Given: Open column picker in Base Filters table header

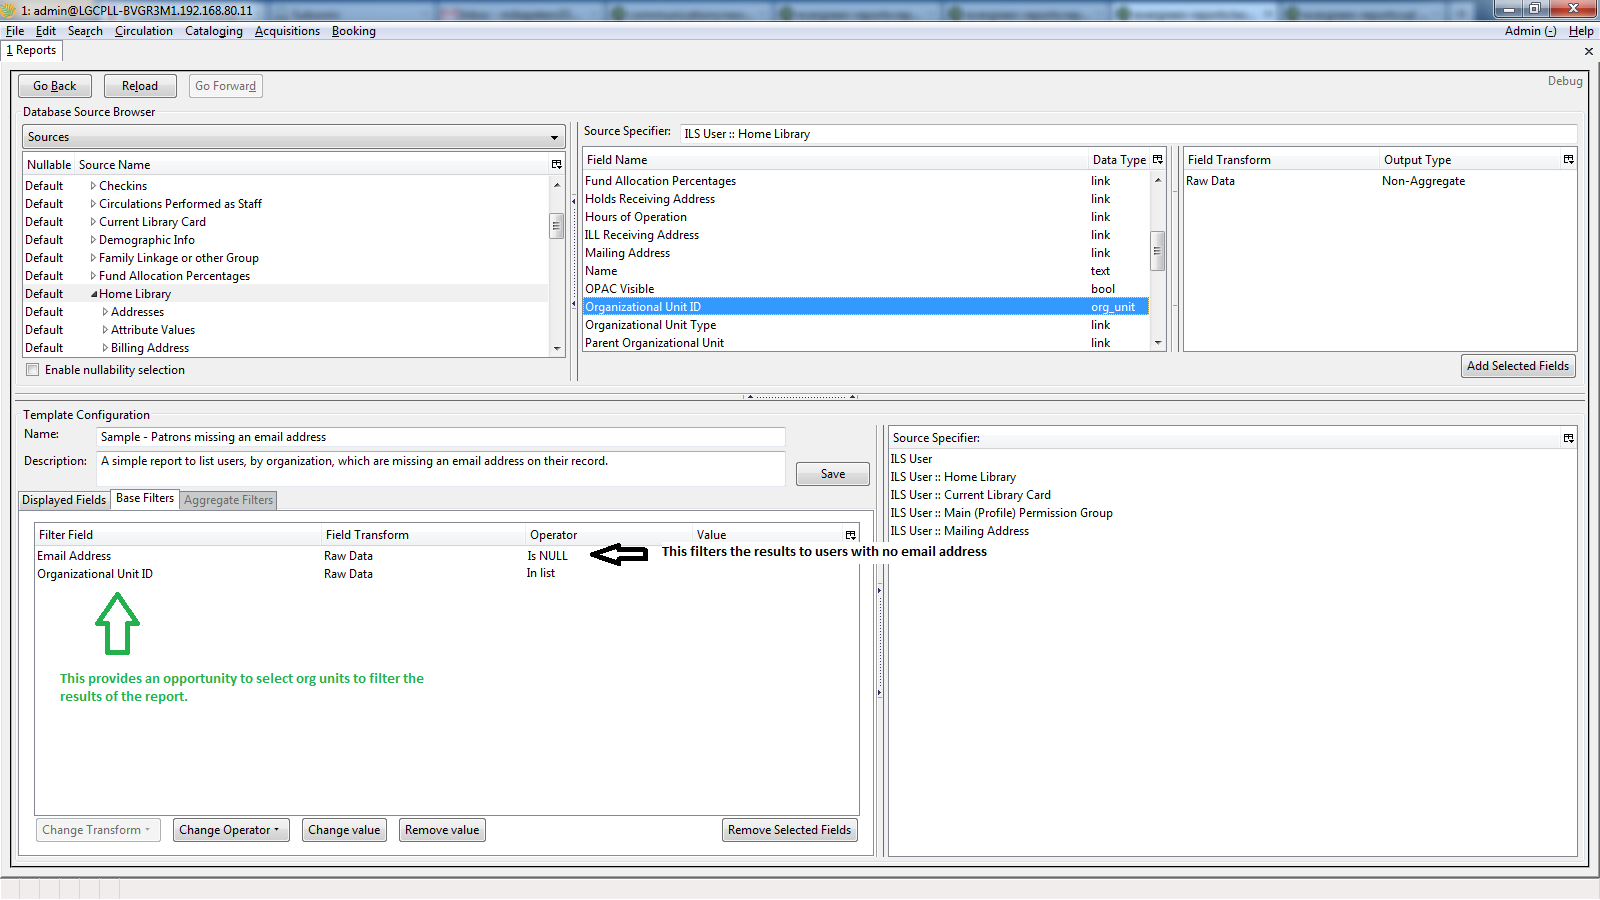Looking at the screenshot, I should point(850,535).
